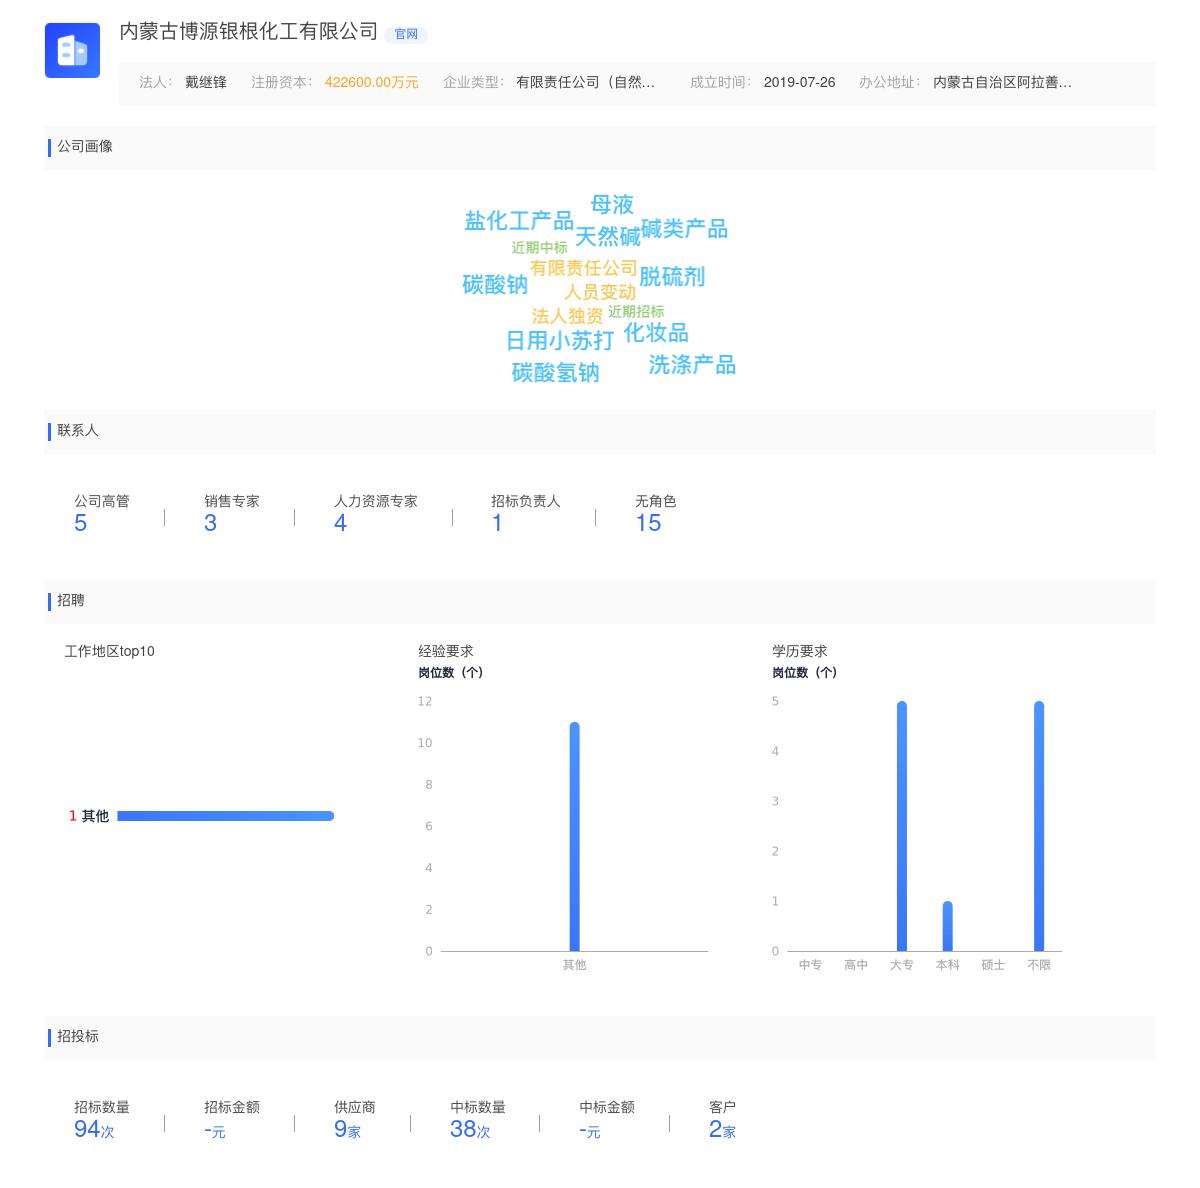This screenshot has height=1188, width=1200.
Task: Open the 客户 count of 2家
Action: pos(720,1129)
